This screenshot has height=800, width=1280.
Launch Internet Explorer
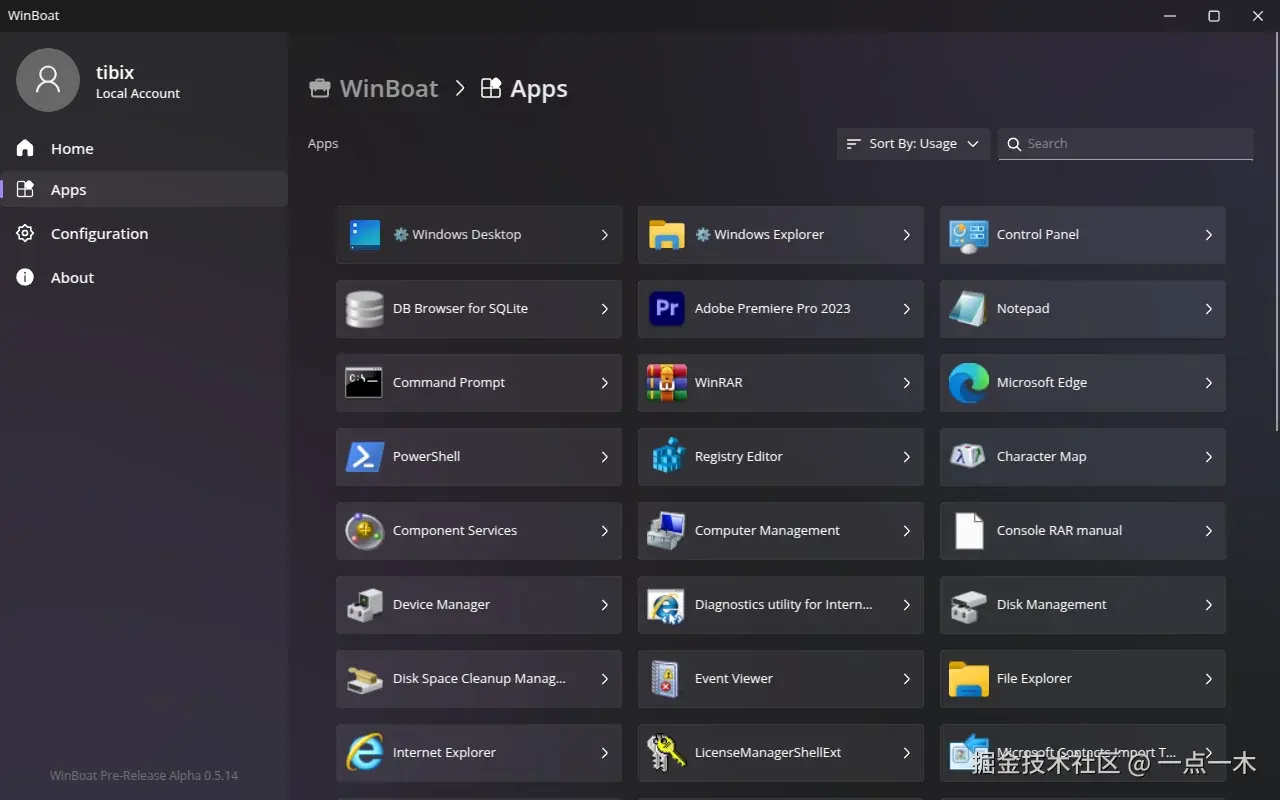478,752
